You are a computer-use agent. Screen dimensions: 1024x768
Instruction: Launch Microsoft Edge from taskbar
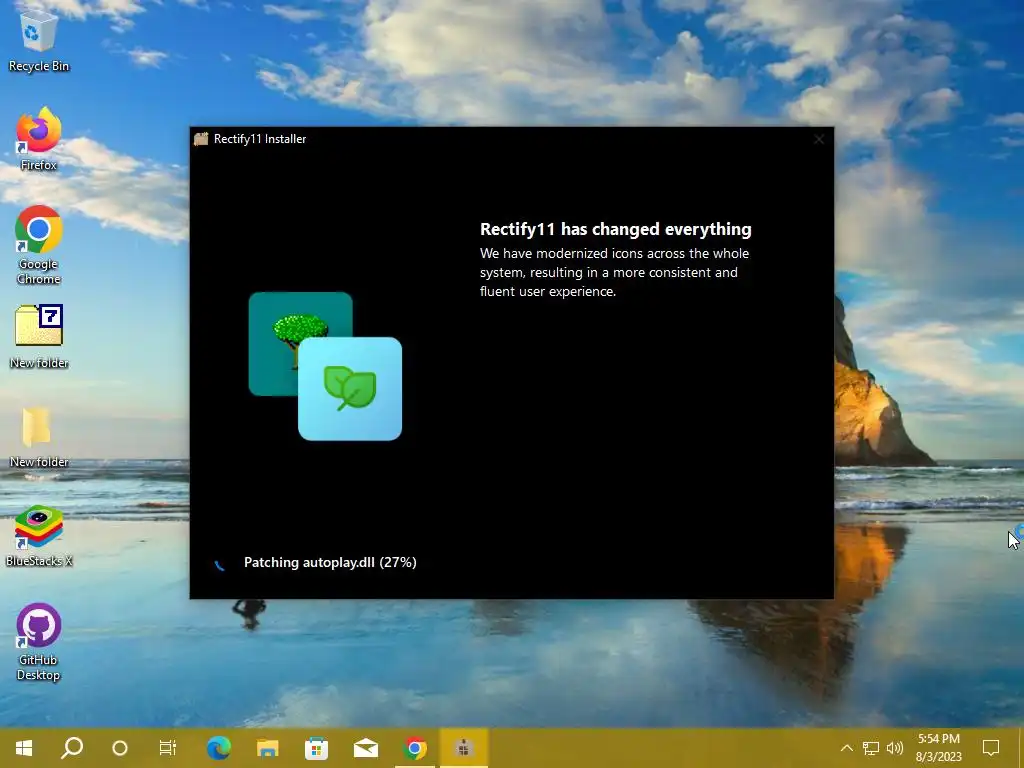pyautogui.click(x=218, y=748)
